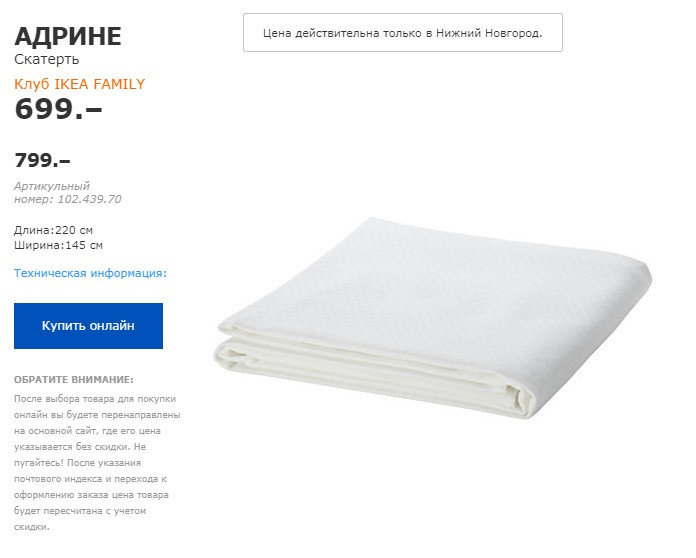696x558 pixels.
Task: Click the Длина:220 см dimension text
Action: point(53,230)
